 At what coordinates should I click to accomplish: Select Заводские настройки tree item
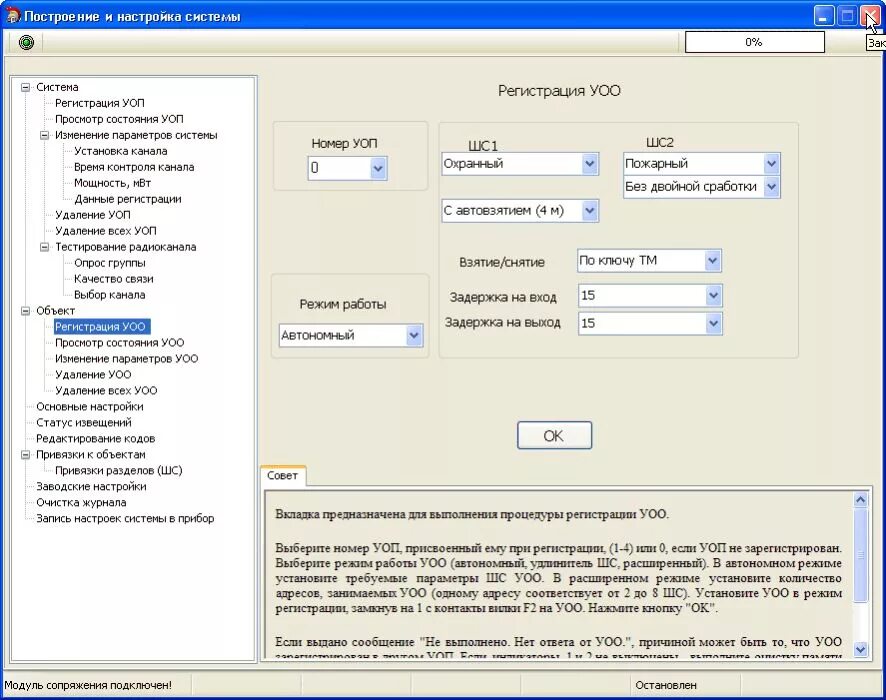[x=91, y=486]
